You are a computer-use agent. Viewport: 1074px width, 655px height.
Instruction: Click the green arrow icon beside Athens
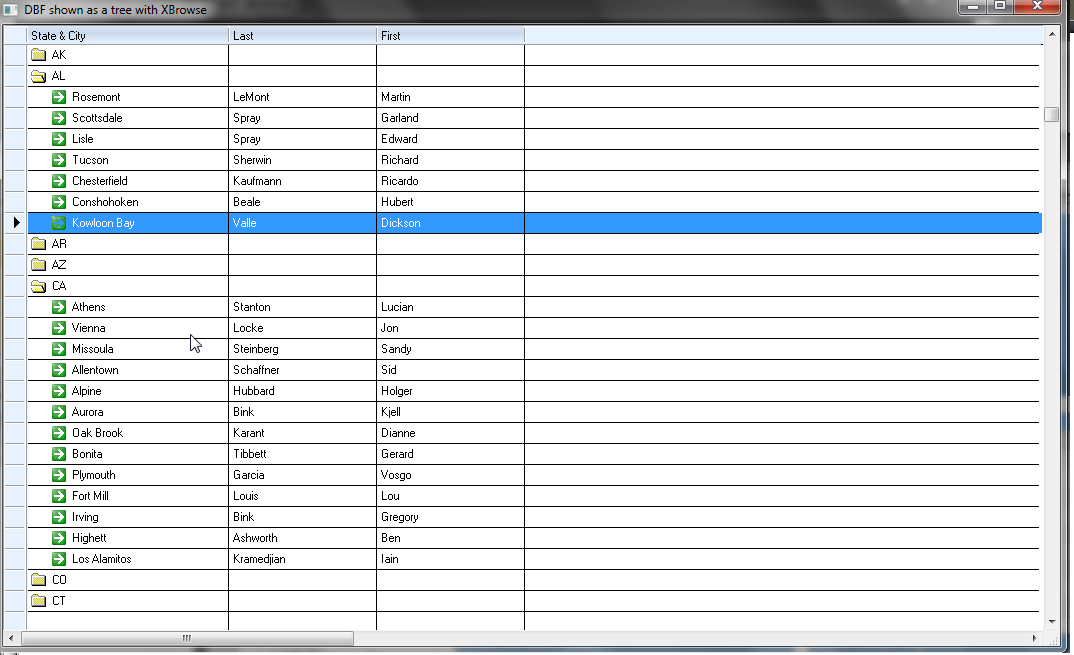(x=59, y=307)
